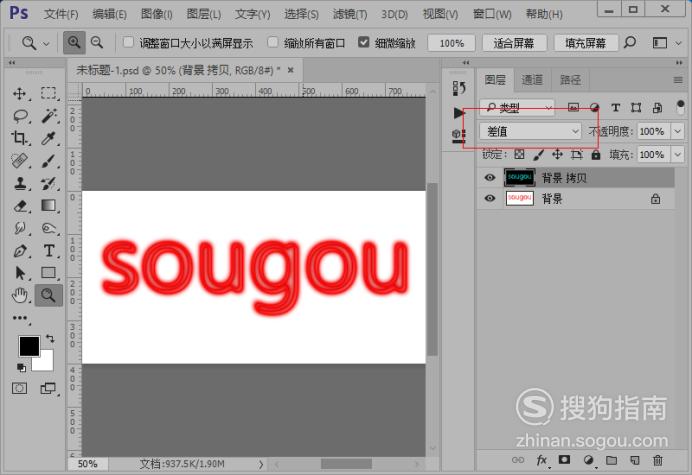Enable Resize Windows to Fit checkbox
The image size is (692, 475).
(128, 42)
